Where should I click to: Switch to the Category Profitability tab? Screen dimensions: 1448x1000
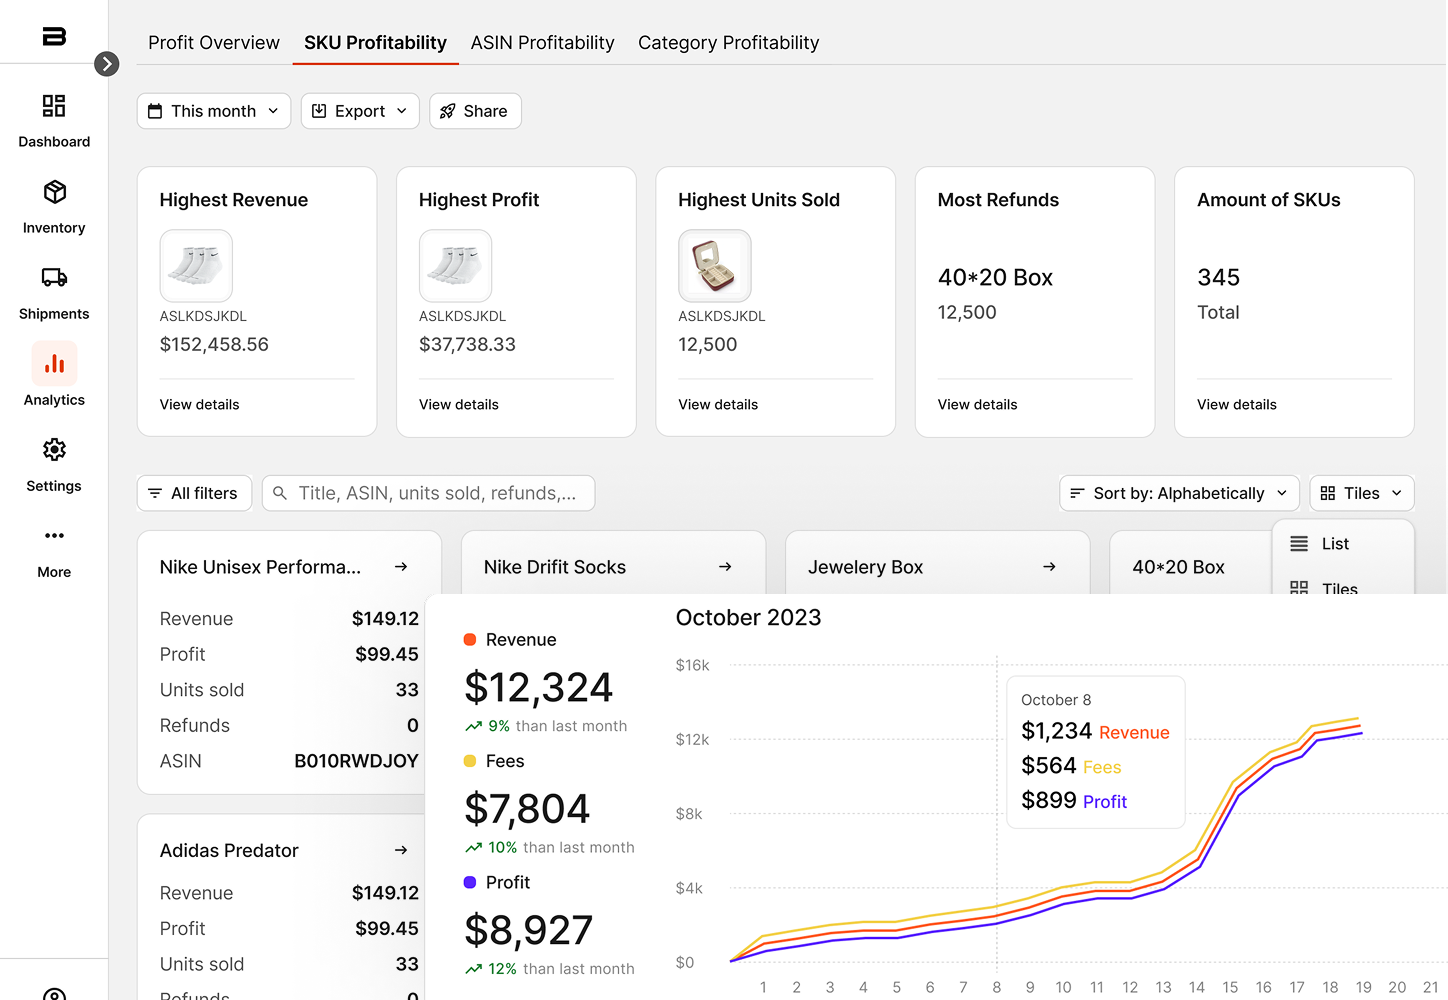pos(728,43)
